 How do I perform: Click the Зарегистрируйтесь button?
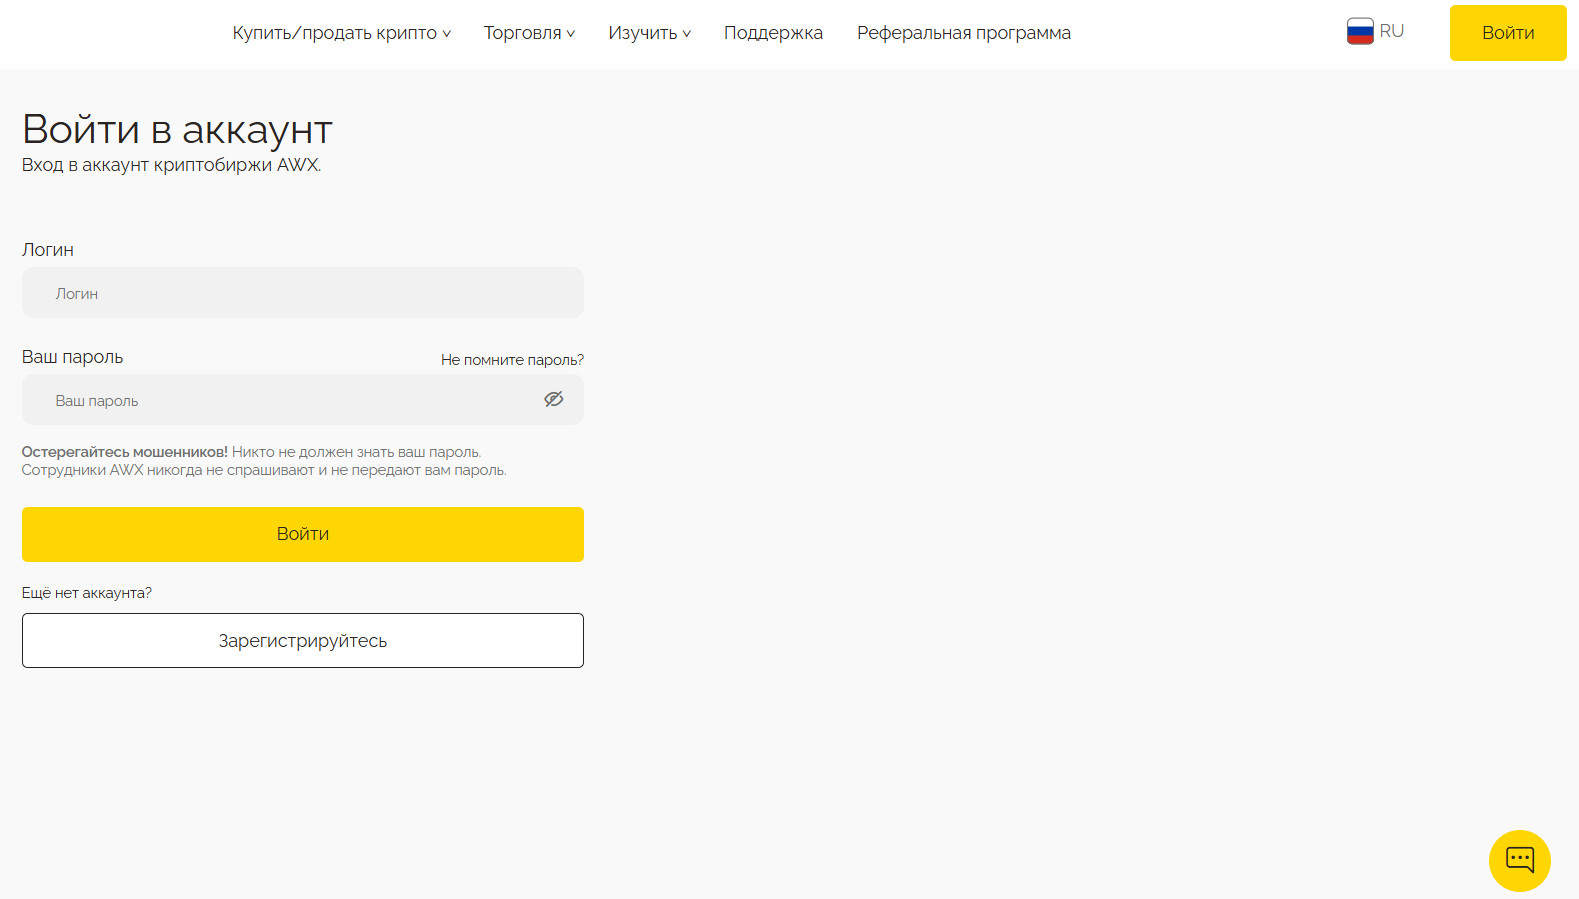pos(302,641)
